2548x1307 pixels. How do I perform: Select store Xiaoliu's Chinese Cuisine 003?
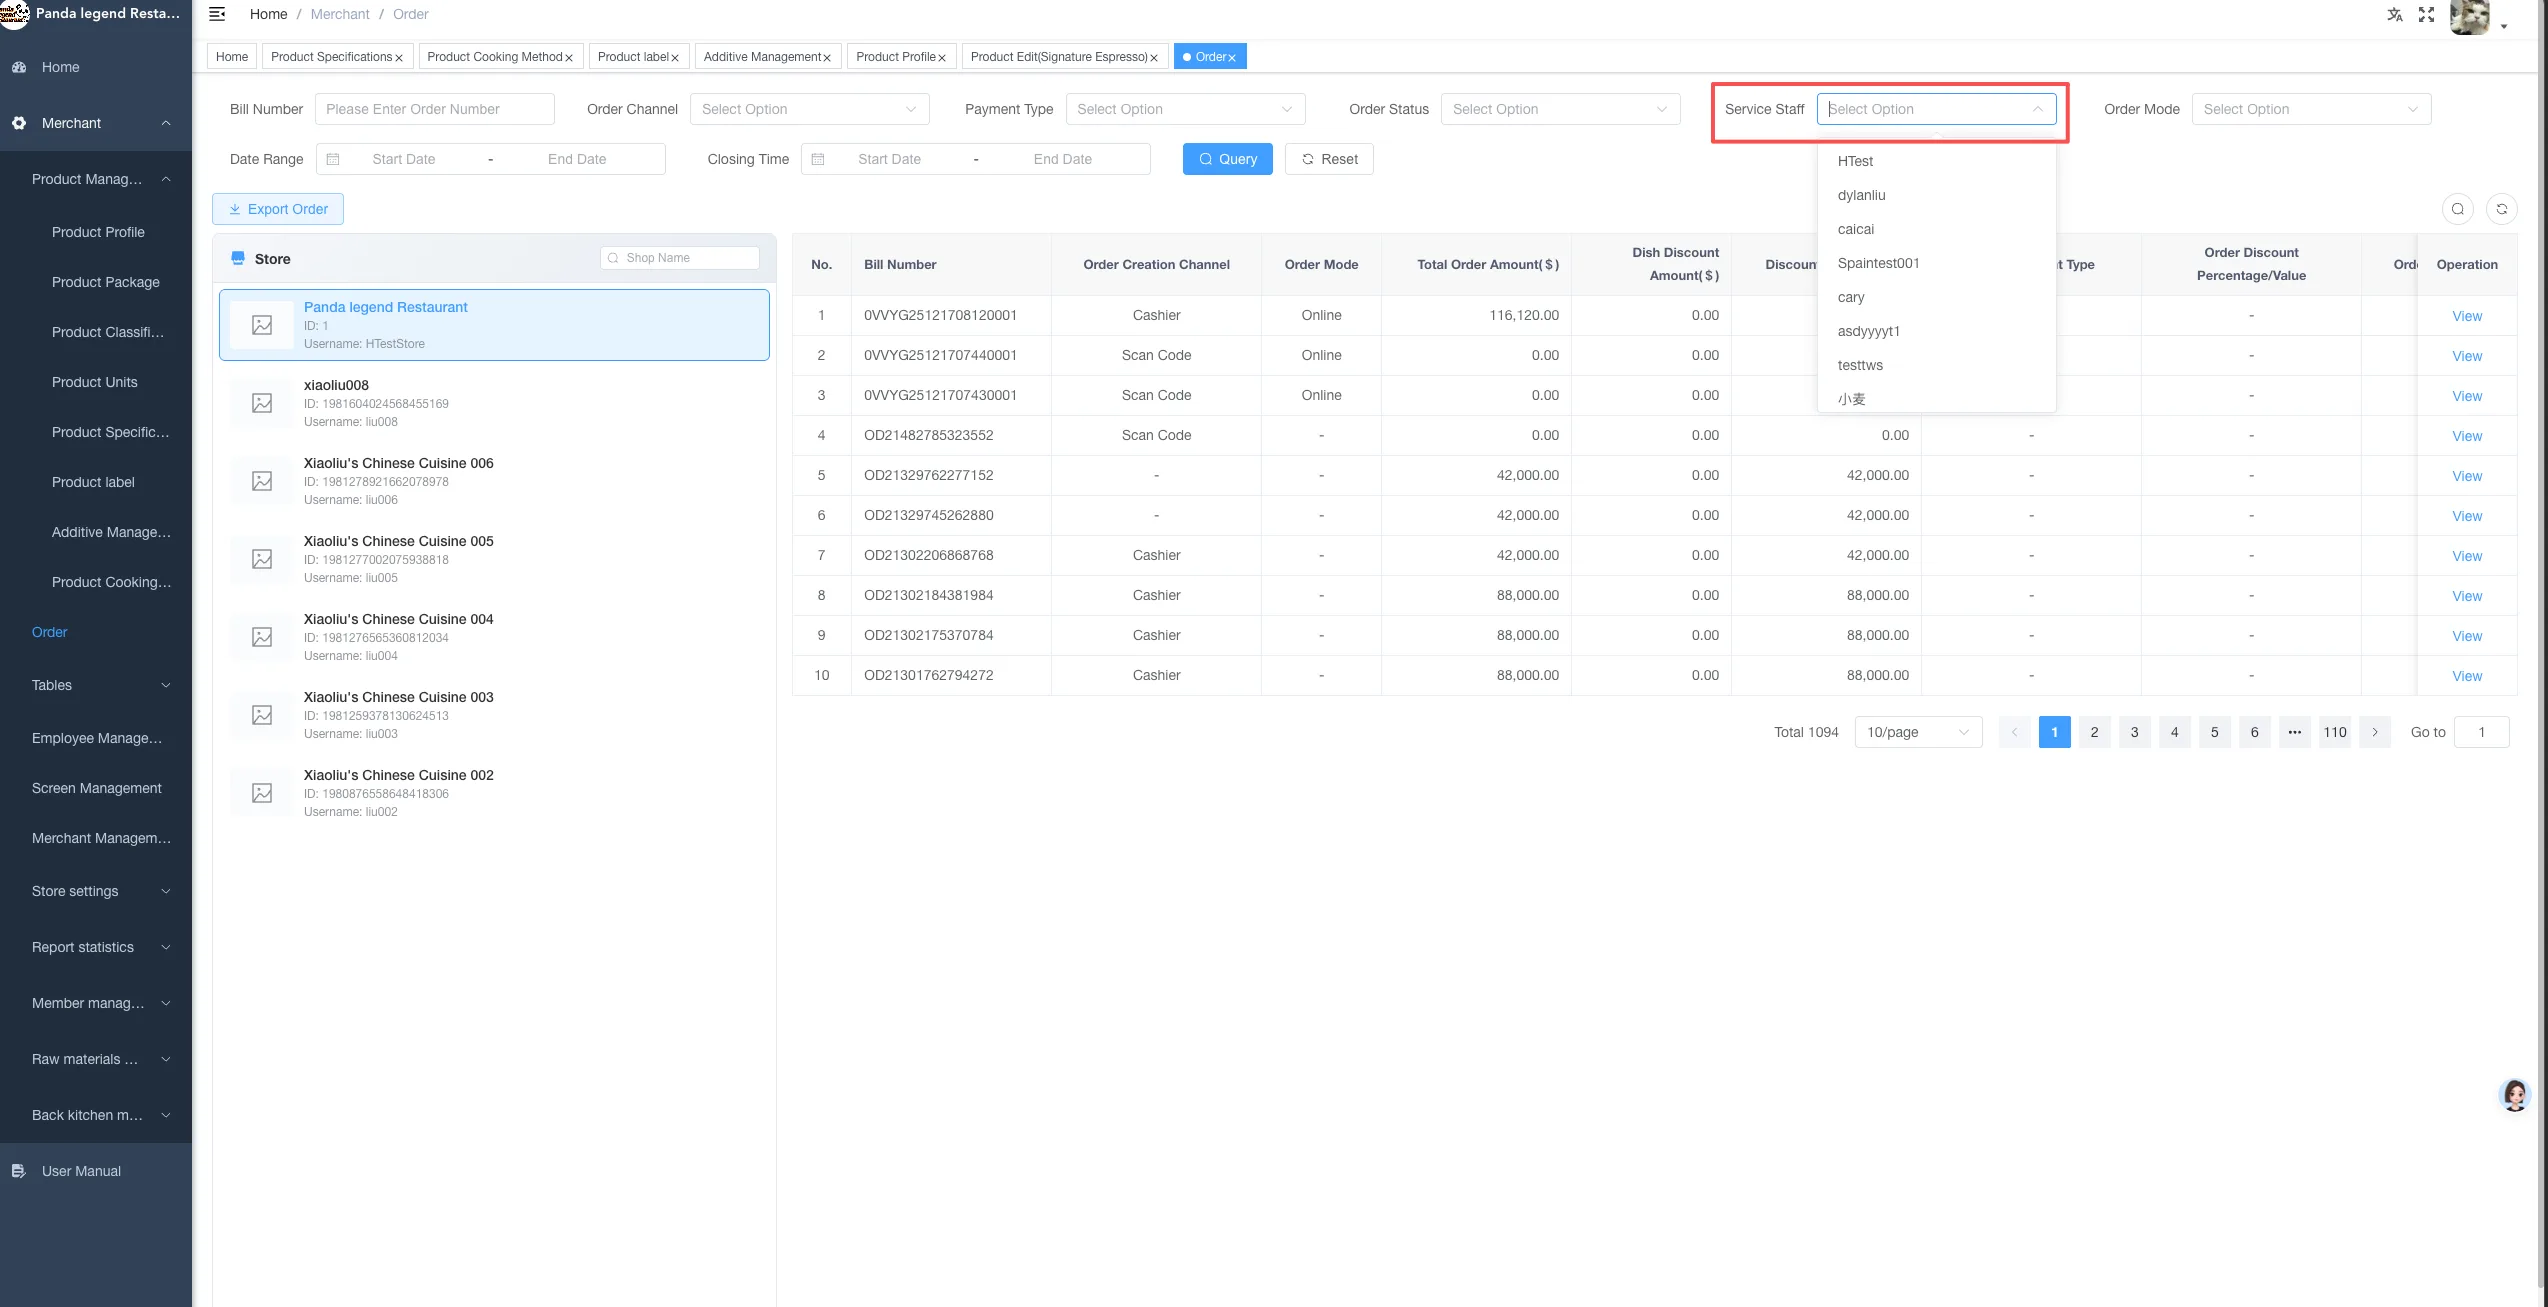(x=494, y=715)
